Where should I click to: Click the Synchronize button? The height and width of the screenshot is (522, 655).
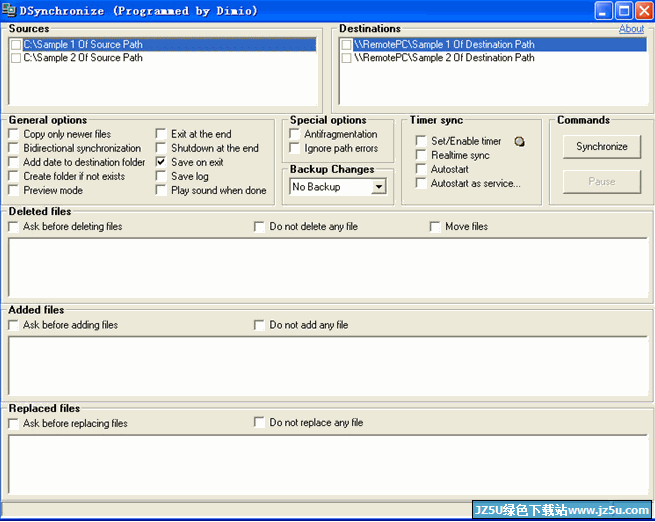(x=602, y=147)
